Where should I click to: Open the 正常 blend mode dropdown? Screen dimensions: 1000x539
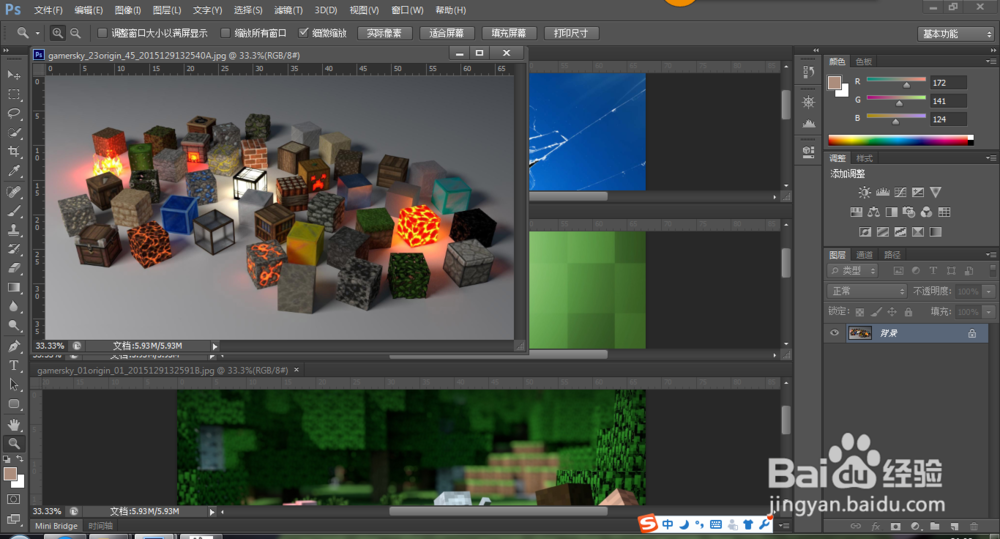coord(867,291)
